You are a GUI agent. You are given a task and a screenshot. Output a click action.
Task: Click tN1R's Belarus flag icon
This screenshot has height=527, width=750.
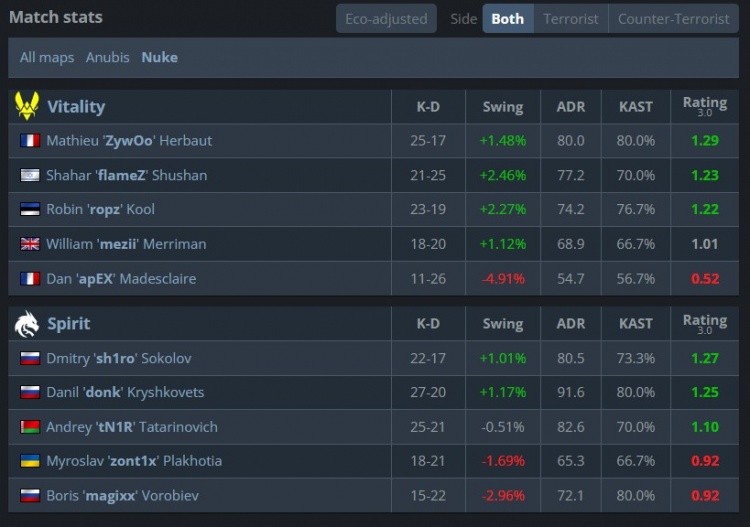(30, 427)
